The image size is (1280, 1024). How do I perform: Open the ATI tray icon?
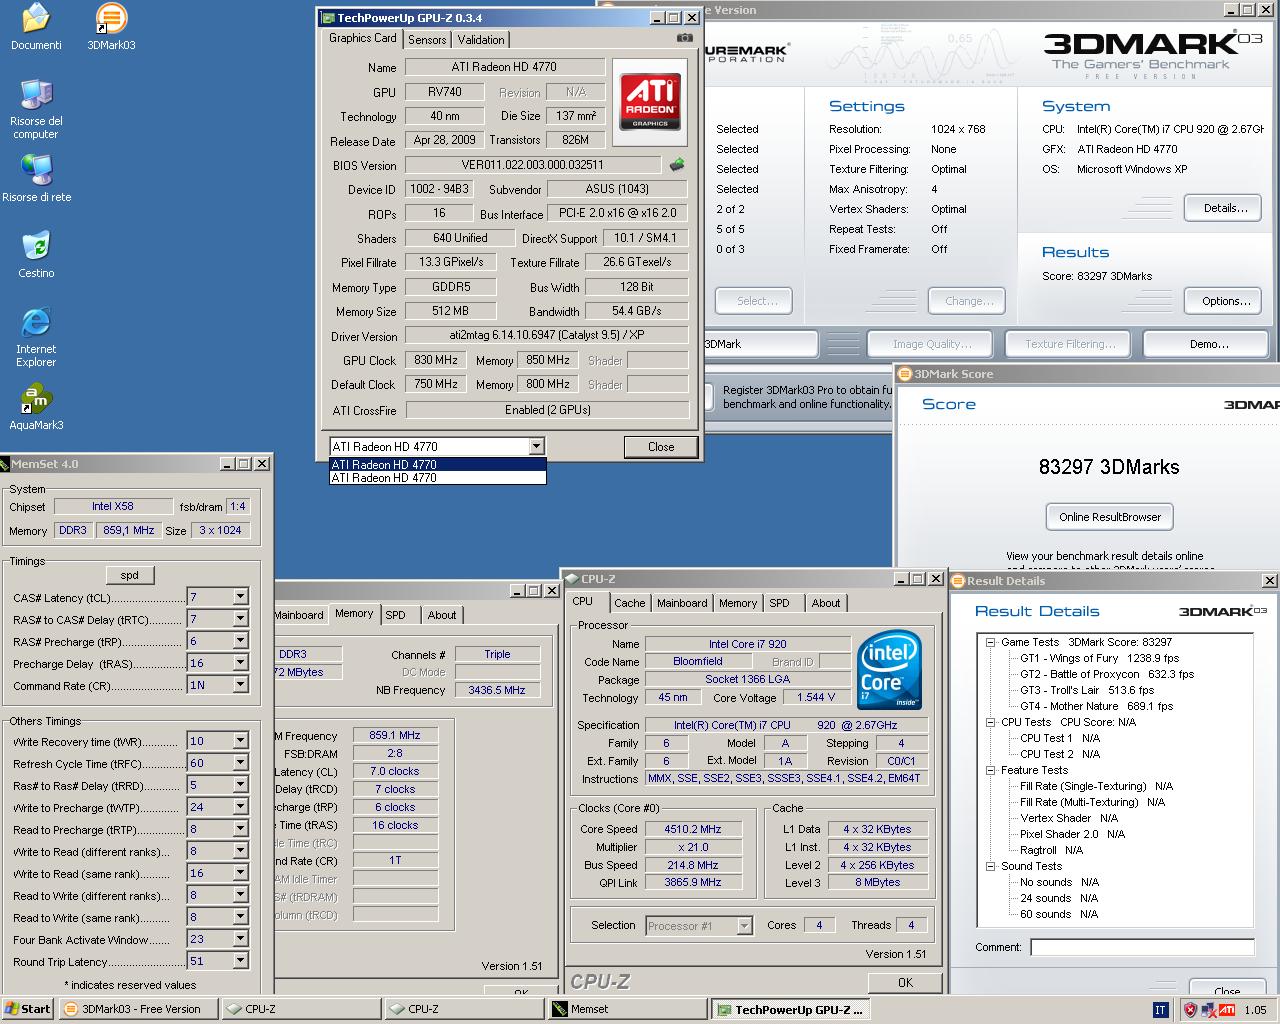point(1226,1010)
